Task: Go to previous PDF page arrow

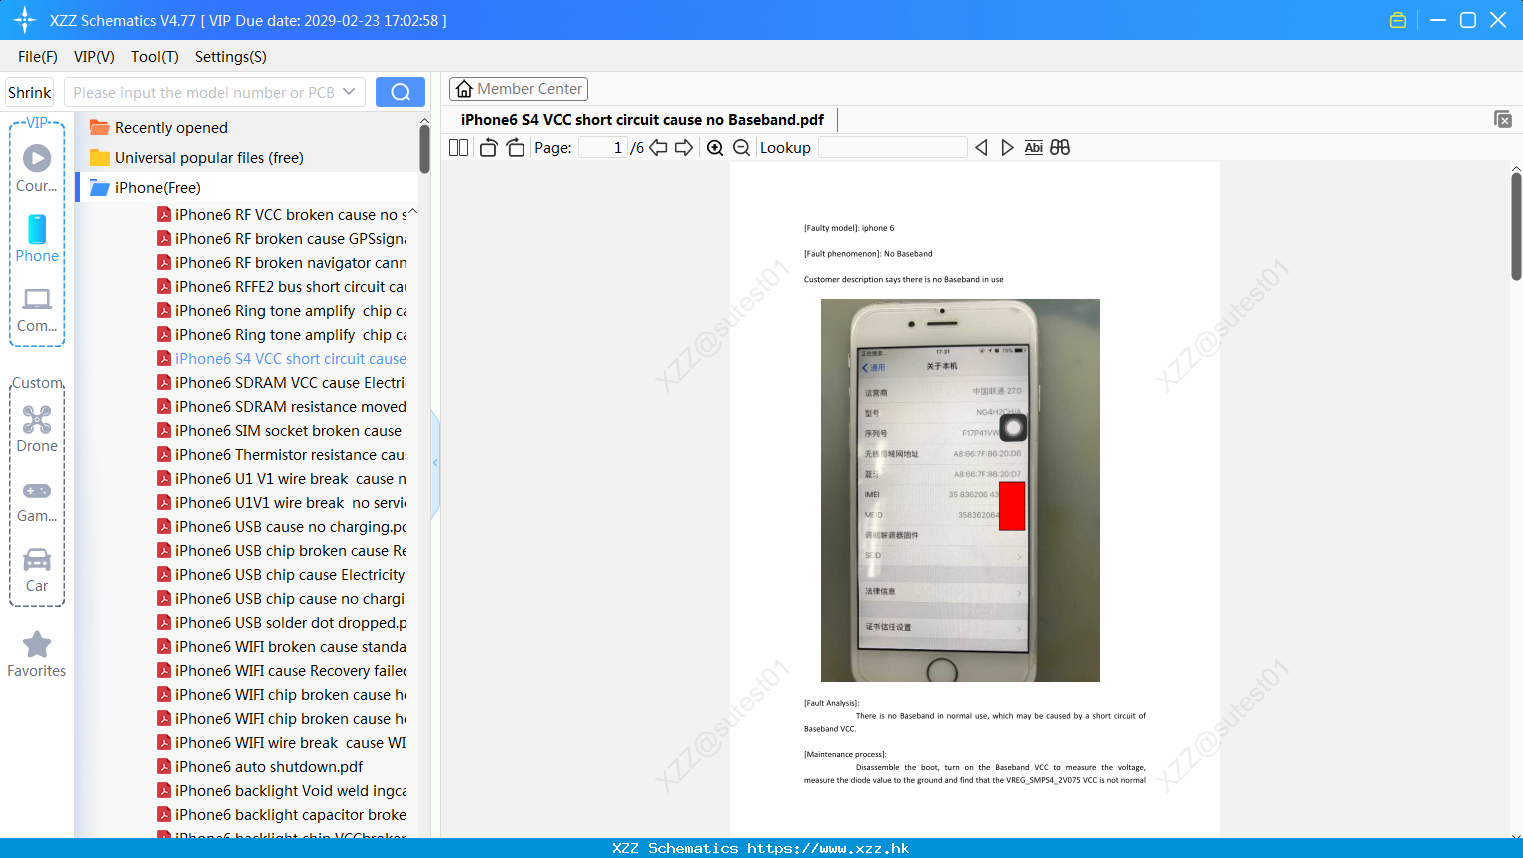Action: tap(658, 147)
